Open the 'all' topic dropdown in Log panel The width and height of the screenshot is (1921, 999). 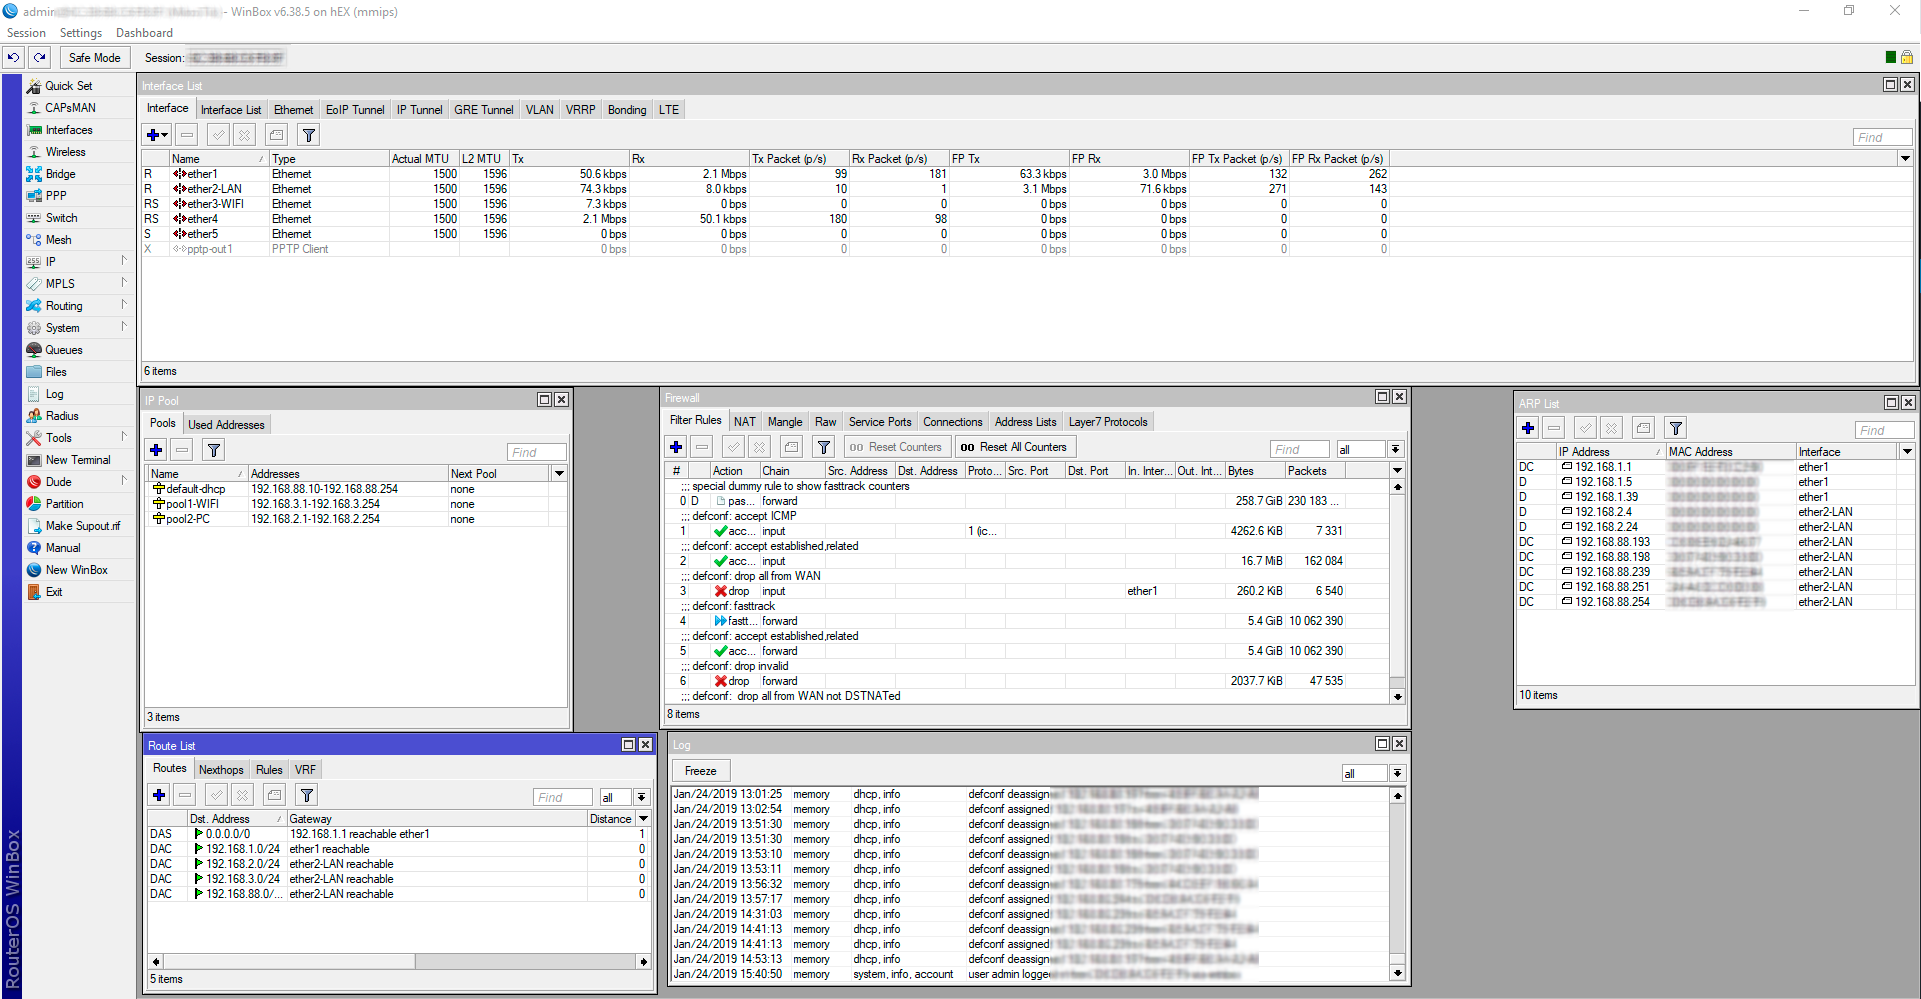(x=1397, y=773)
